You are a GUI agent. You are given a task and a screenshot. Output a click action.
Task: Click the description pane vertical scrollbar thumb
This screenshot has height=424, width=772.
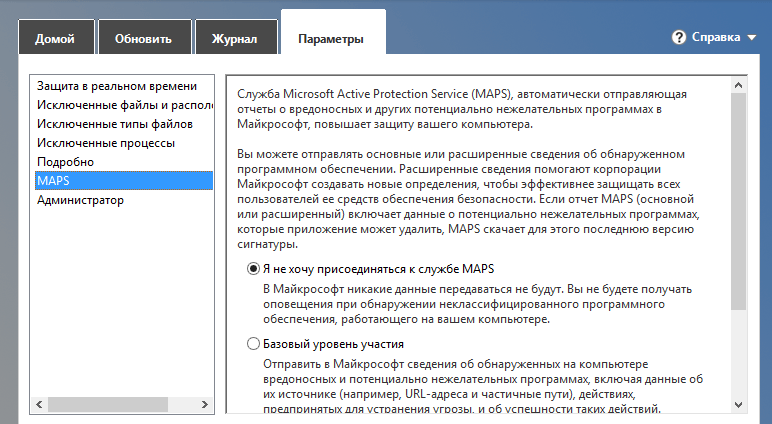coord(739,200)
